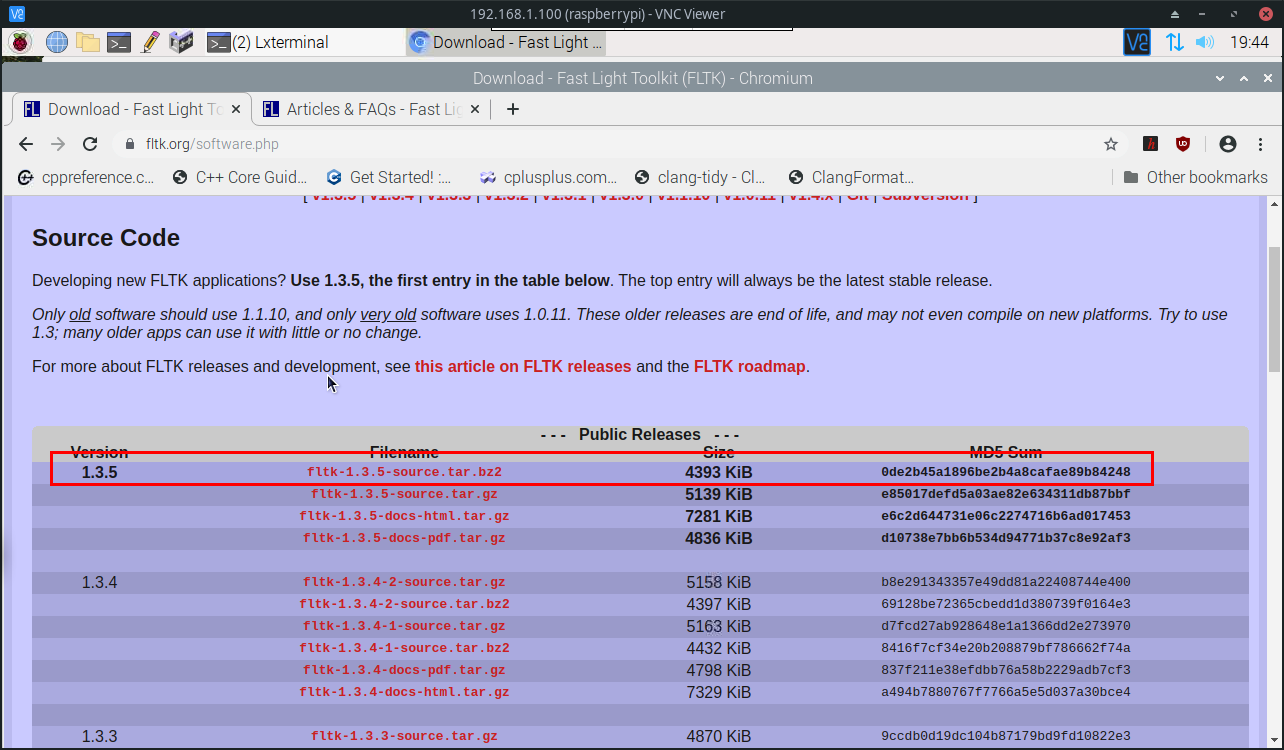The height and width of the screenshot is (750, 1284).
Task: Open the Raspberry Pi main menu
Action: 20,42
